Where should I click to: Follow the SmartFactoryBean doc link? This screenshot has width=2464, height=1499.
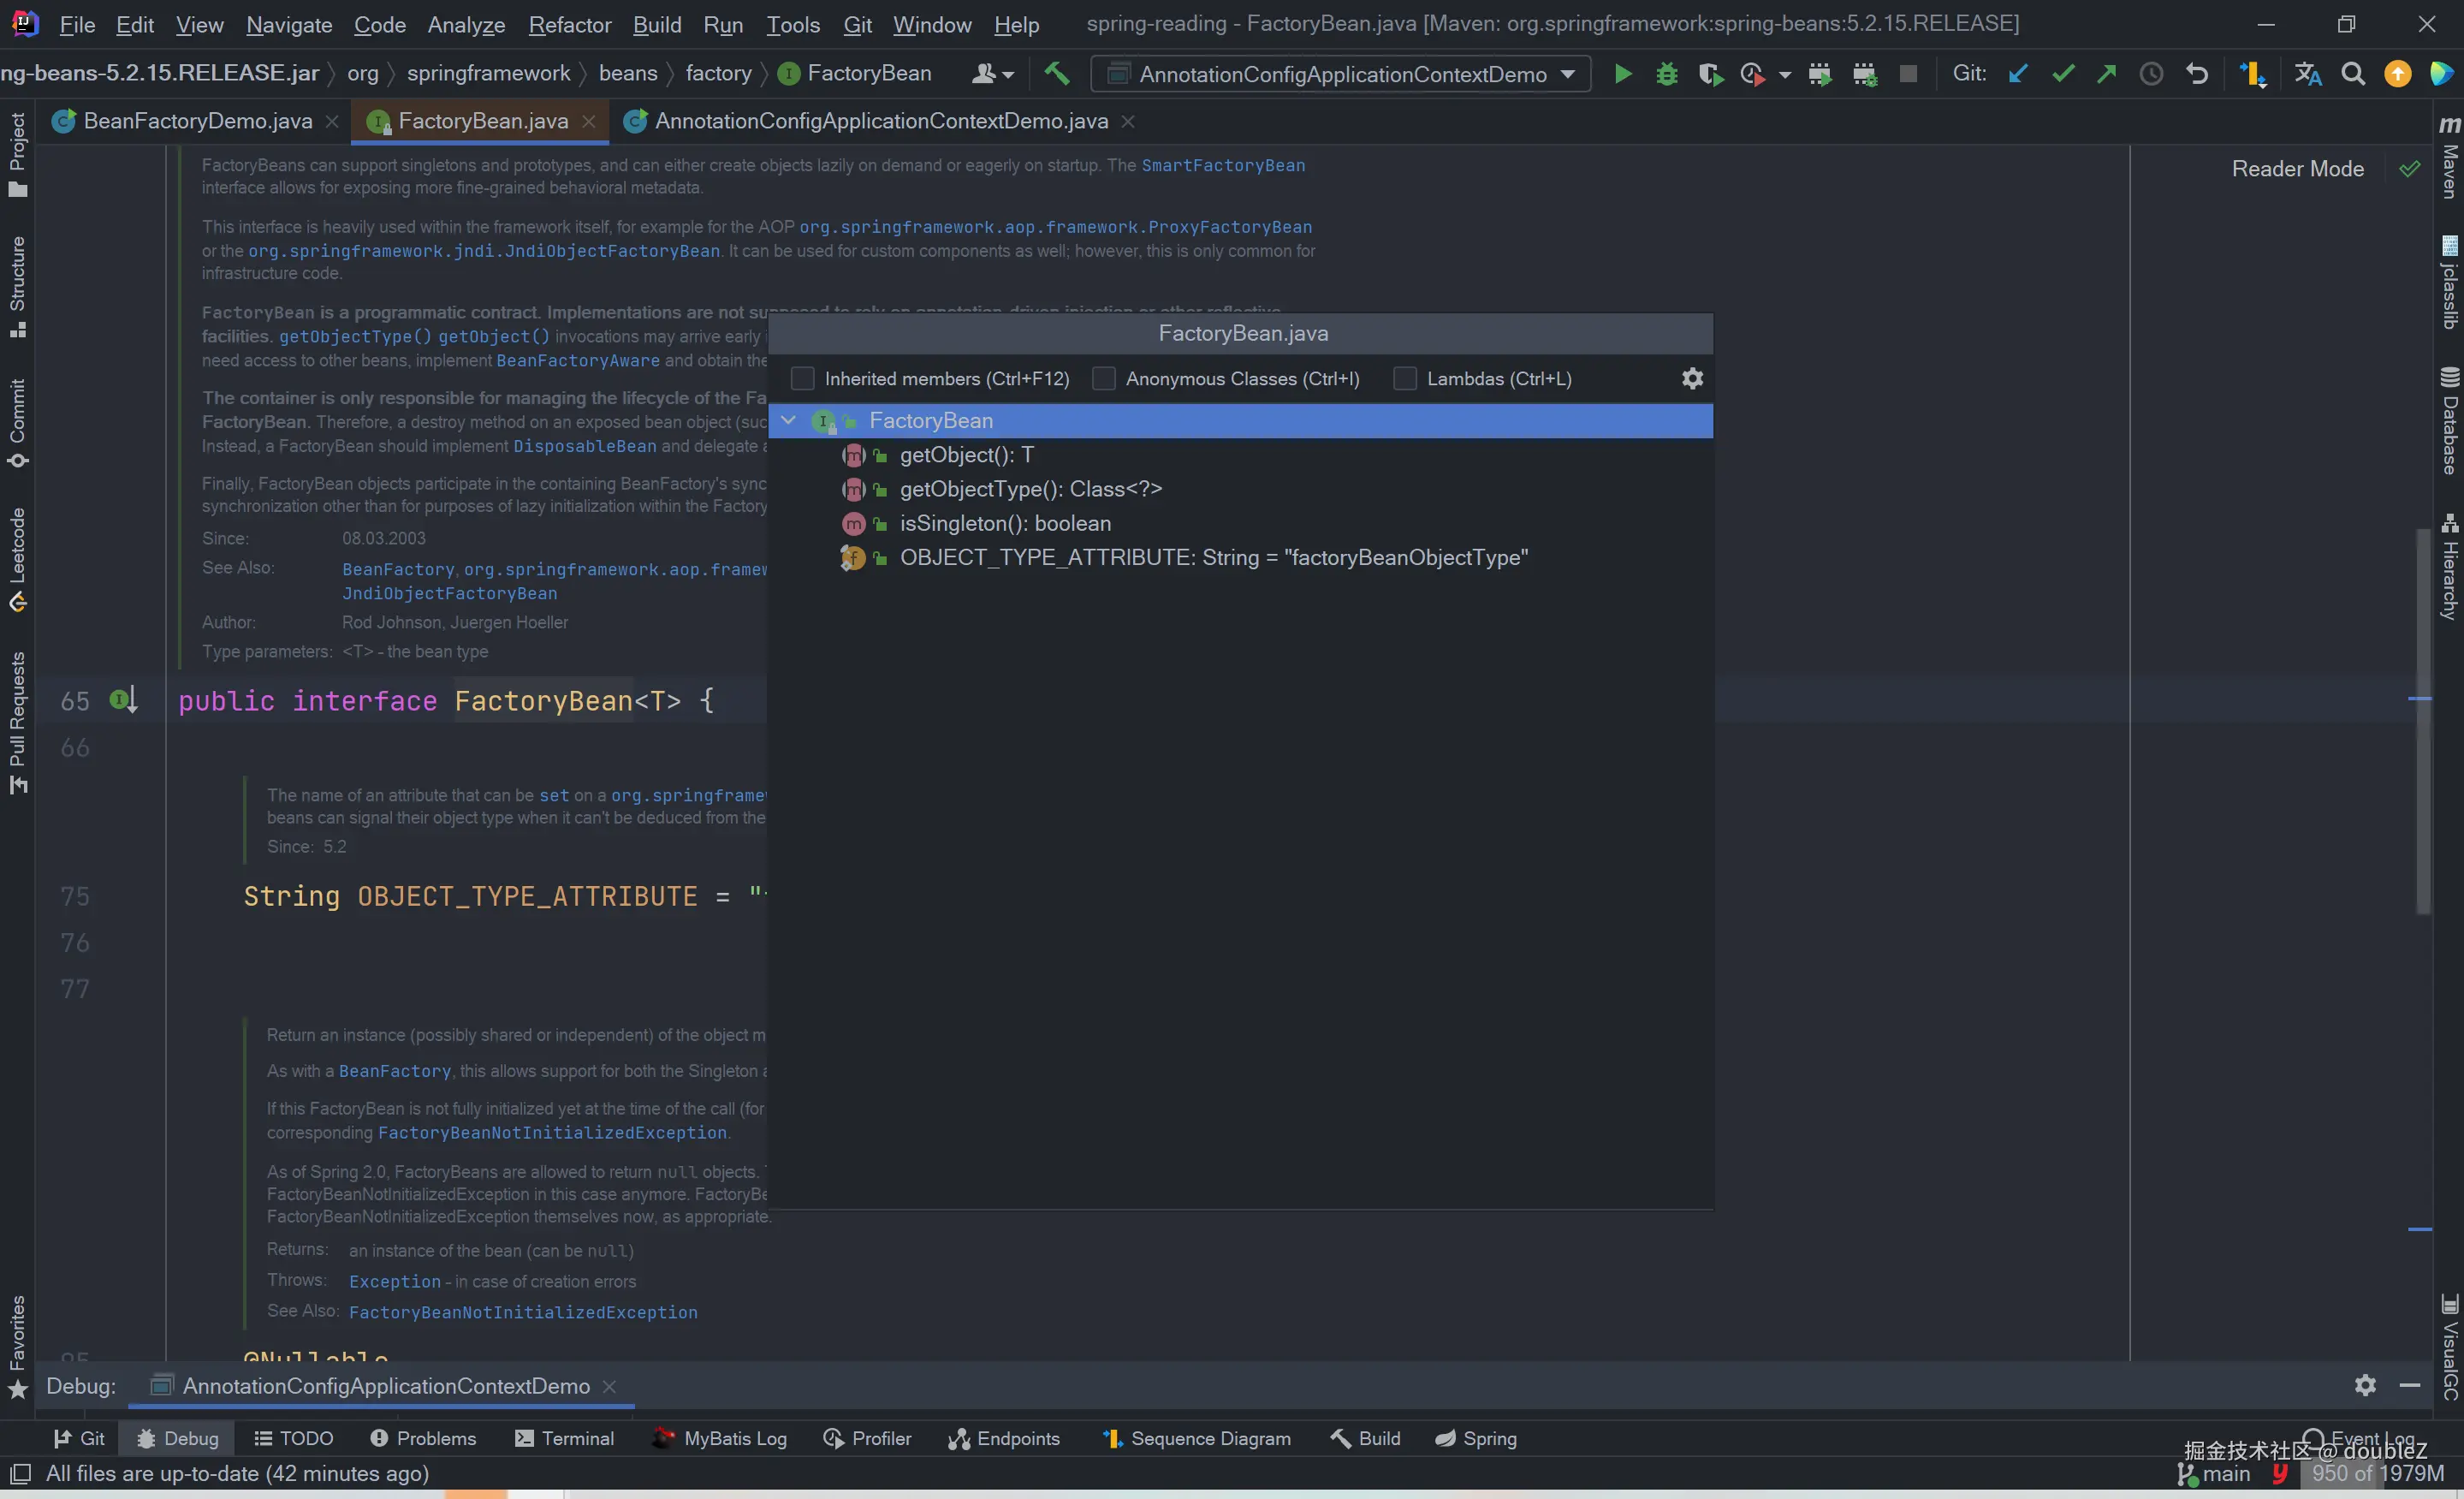click(1222, 166)
